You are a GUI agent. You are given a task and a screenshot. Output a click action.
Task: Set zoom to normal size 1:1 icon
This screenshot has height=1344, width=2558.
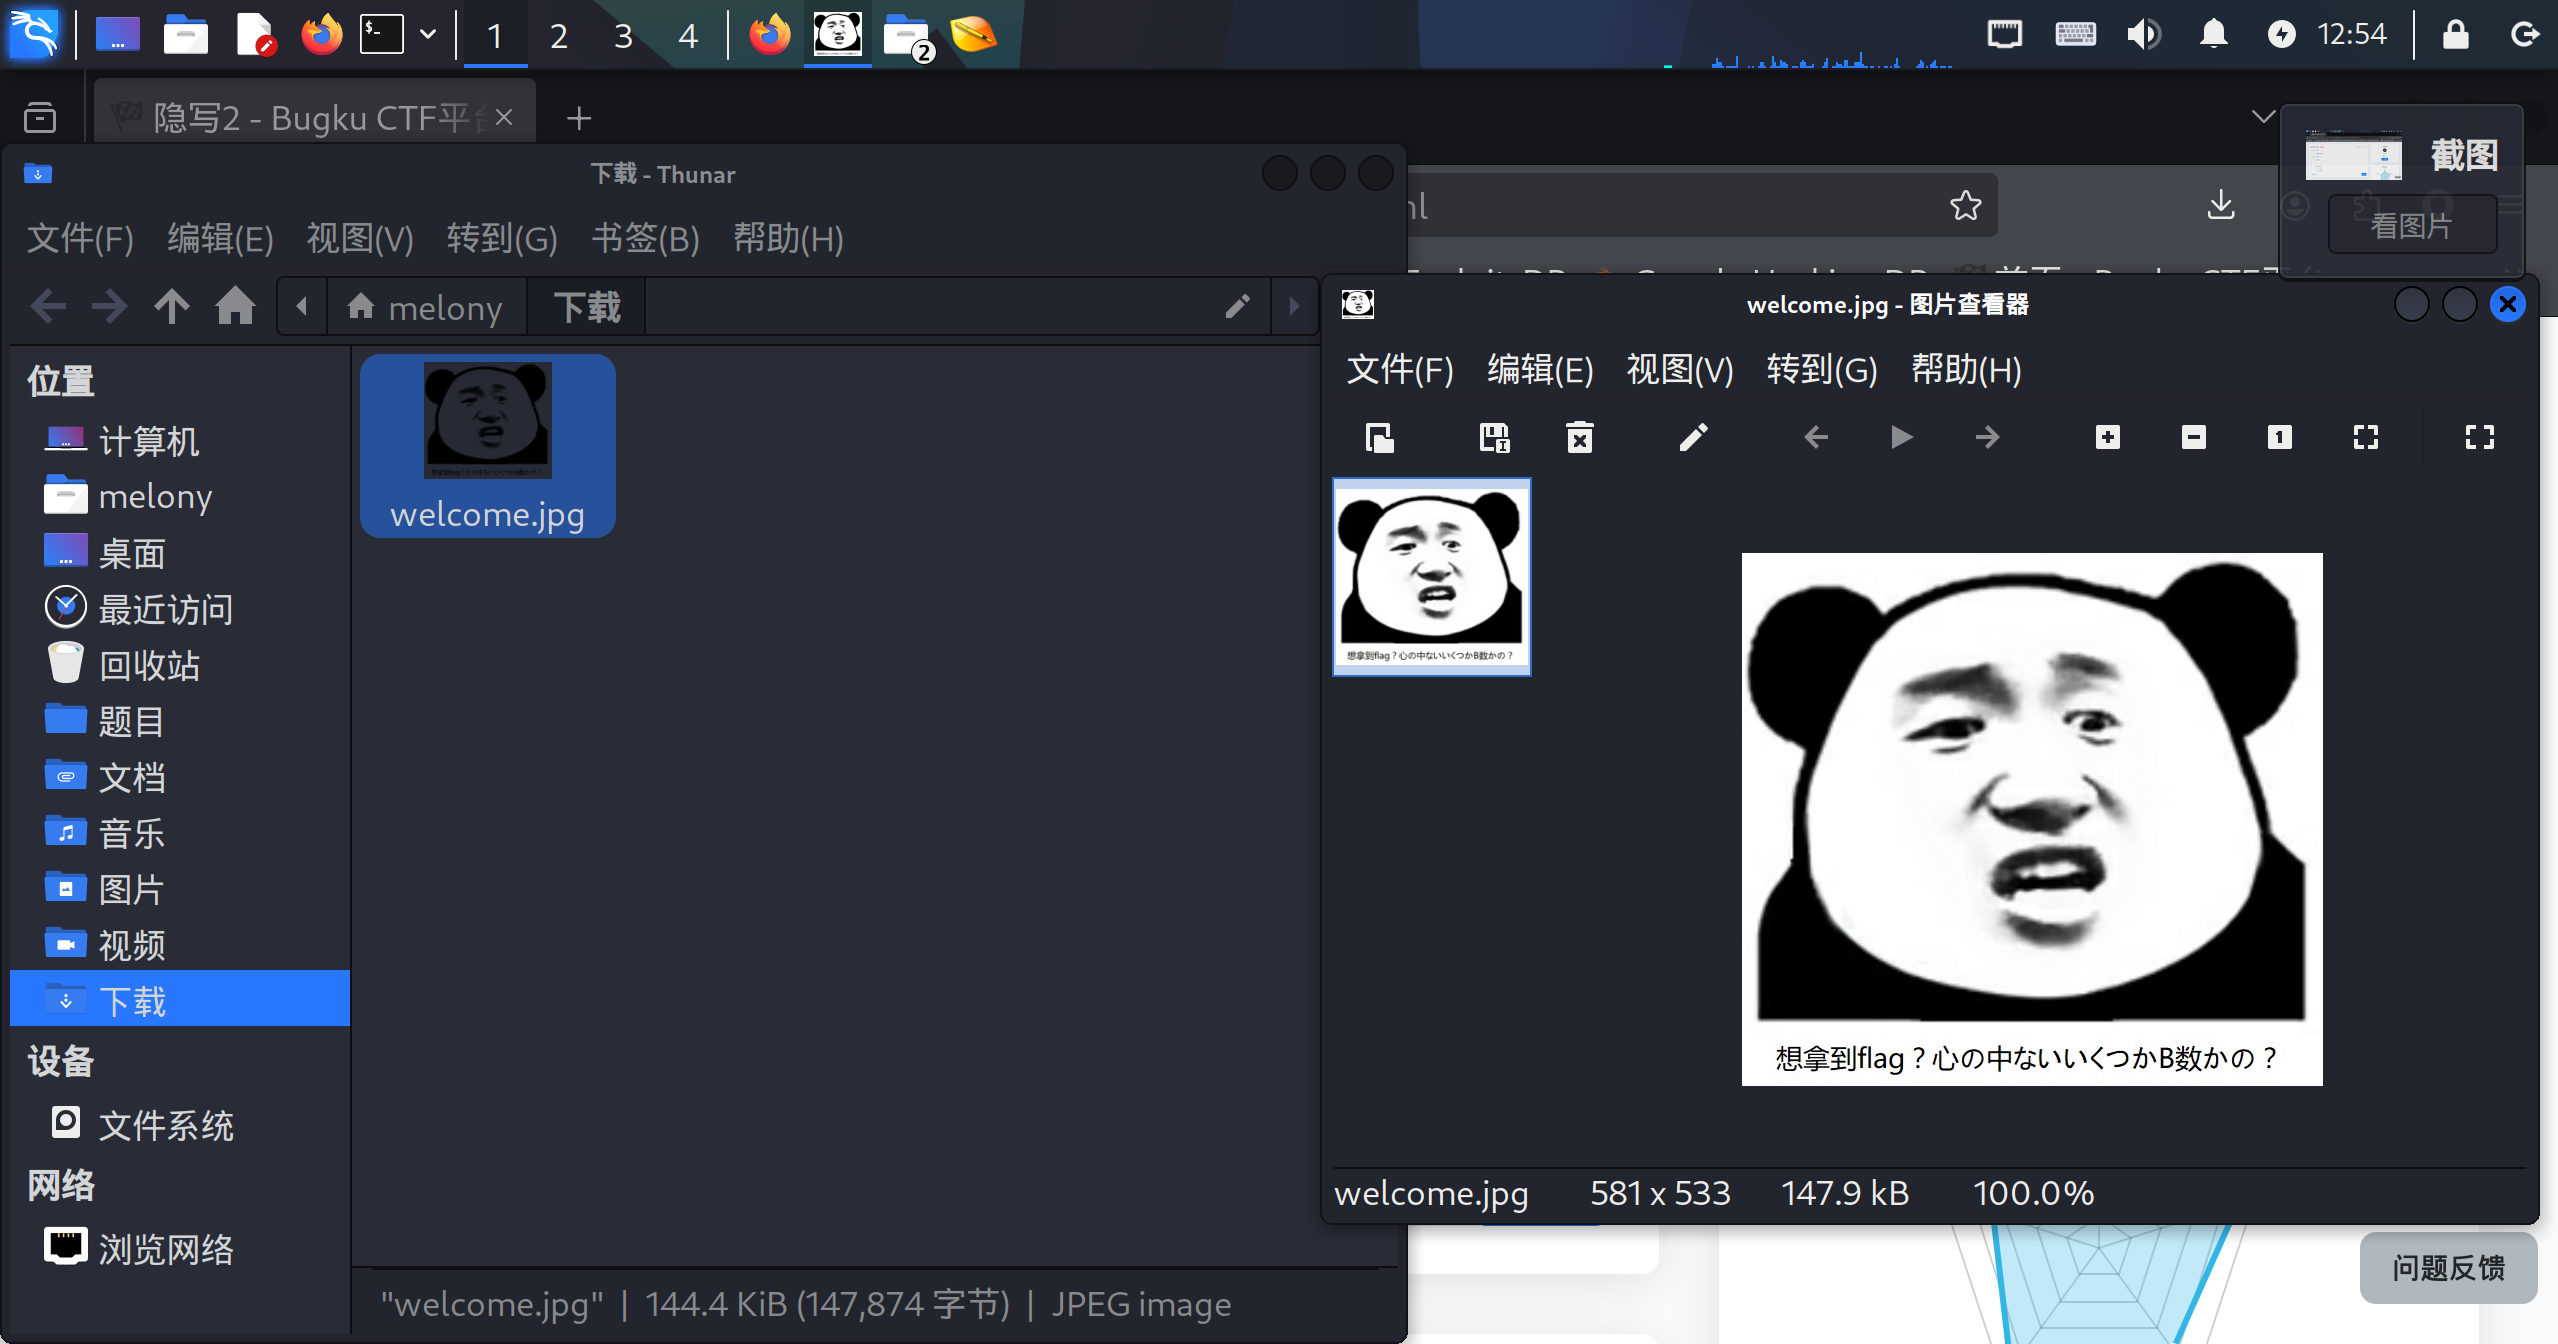click(2279, 437)
